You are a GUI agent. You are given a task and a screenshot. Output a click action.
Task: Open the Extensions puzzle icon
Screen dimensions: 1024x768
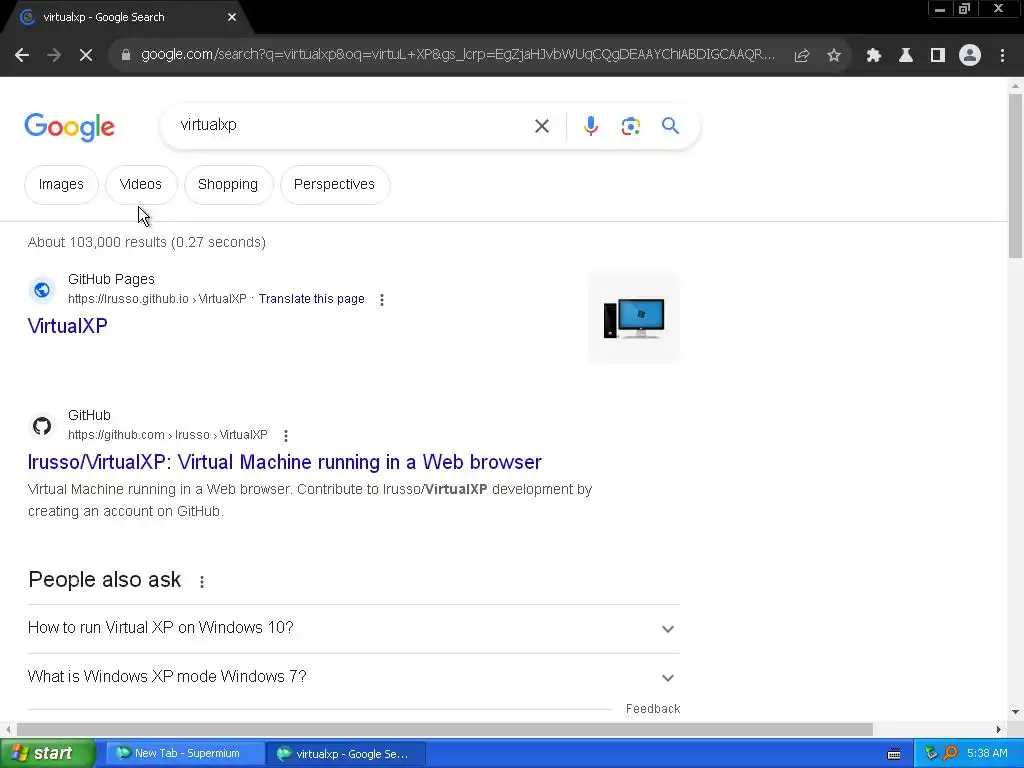(x=874, y=56)
